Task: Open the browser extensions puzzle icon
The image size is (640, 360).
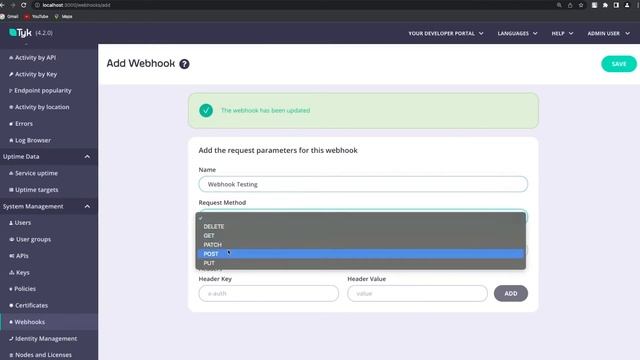Action: pos(605,5)
